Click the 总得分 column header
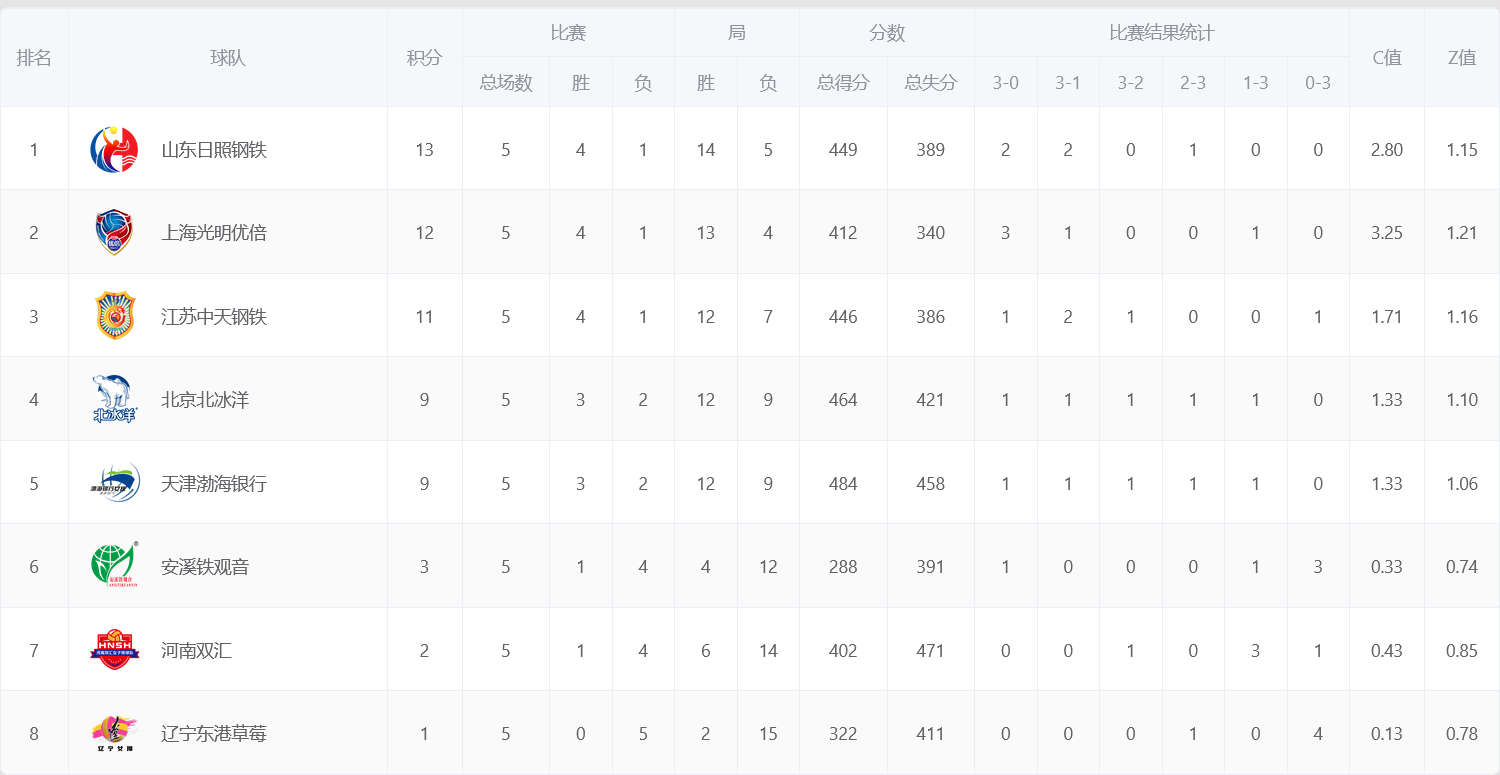The width and height of the screenshot is (1500, 775). [x=843, y=83]
